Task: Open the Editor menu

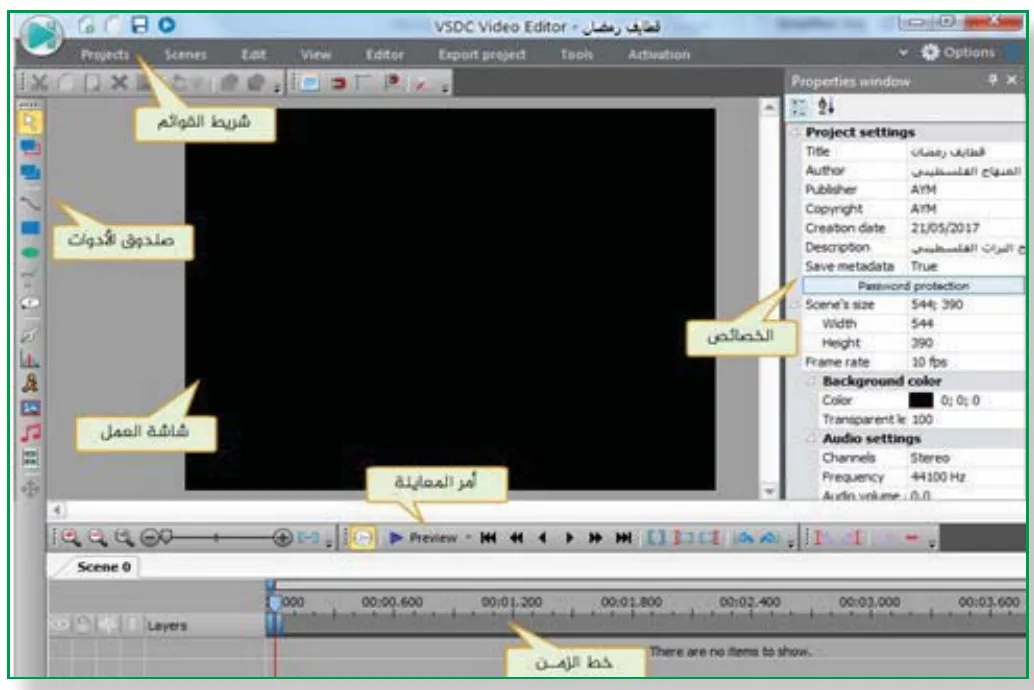Action: tap(385, 55)
